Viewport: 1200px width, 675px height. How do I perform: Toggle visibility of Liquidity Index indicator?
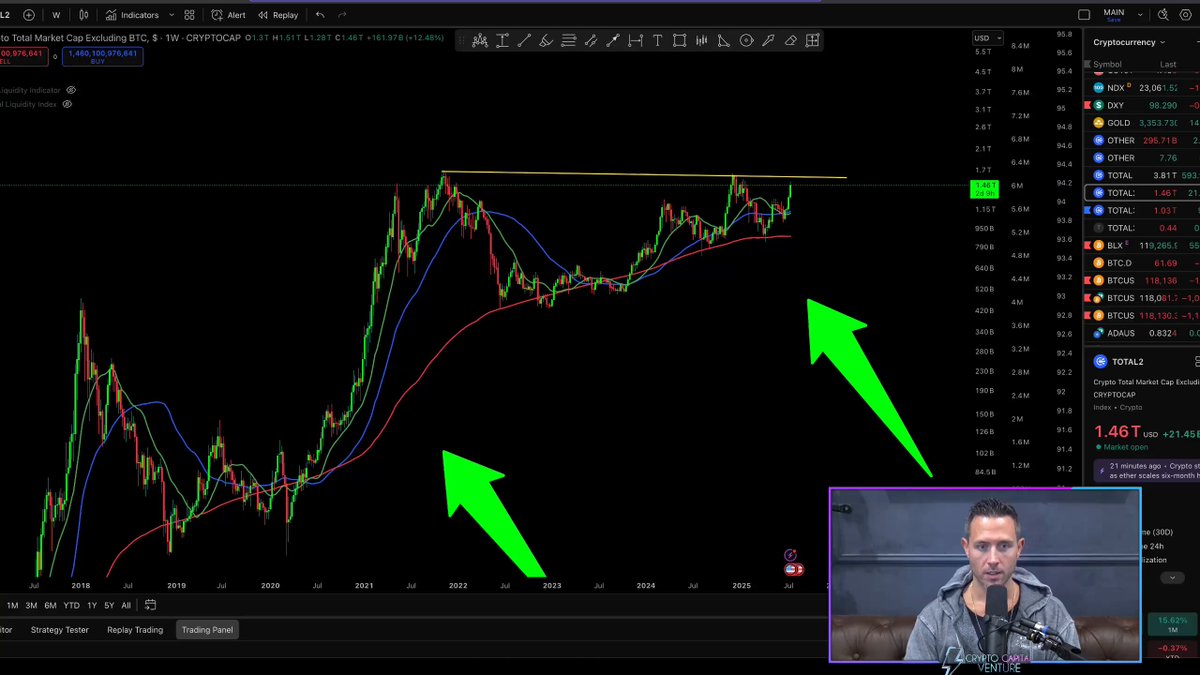68,104
